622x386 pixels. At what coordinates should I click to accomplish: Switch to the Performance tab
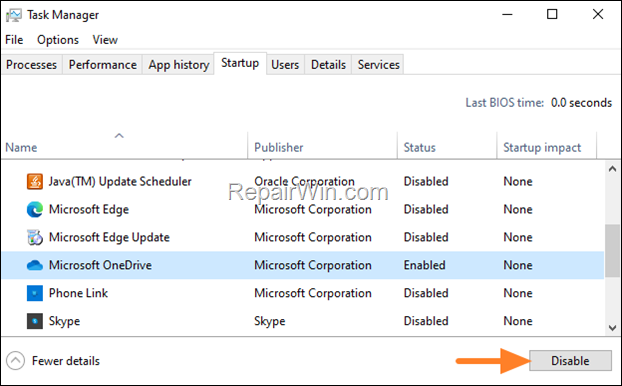(103, 64)
